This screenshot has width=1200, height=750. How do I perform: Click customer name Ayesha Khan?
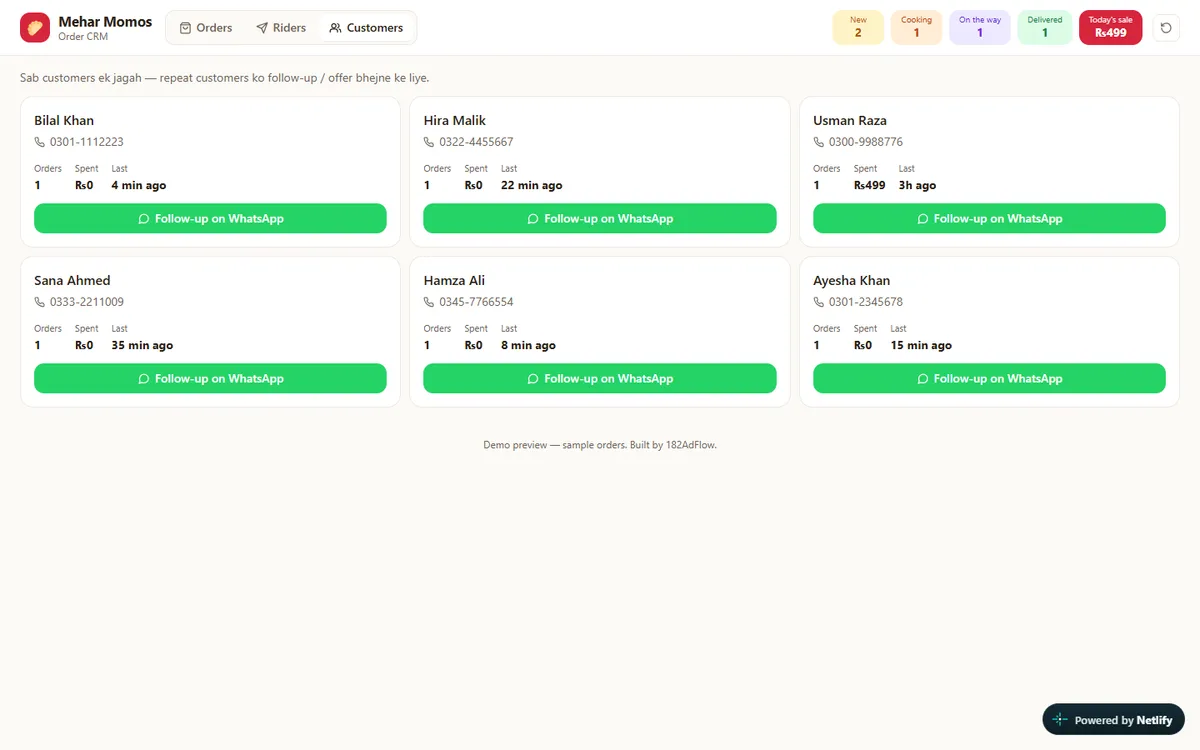[x=851, y=280]
